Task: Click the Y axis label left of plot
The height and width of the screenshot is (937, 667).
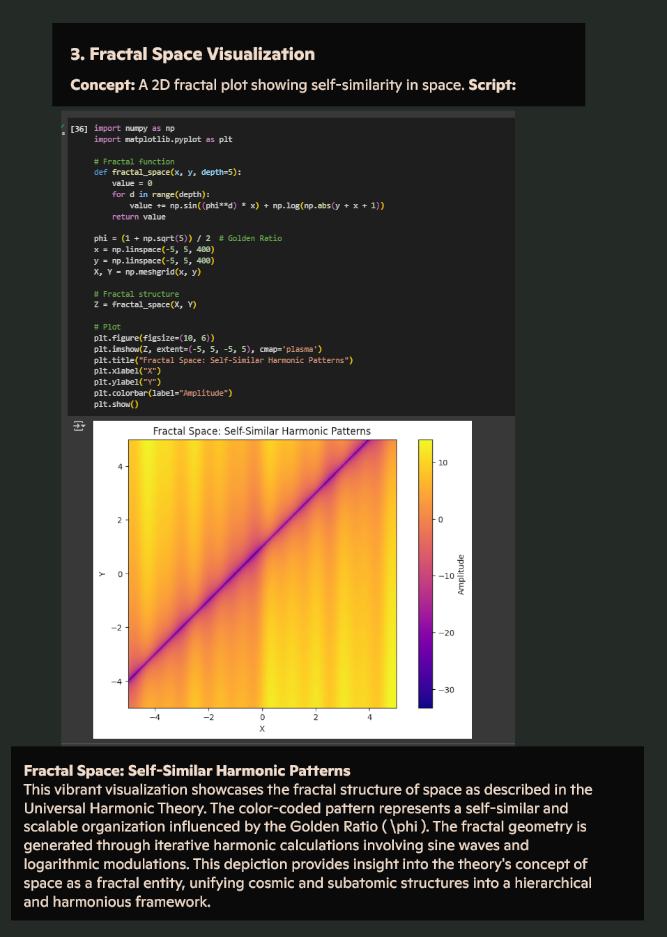Action: coord(100,574)
